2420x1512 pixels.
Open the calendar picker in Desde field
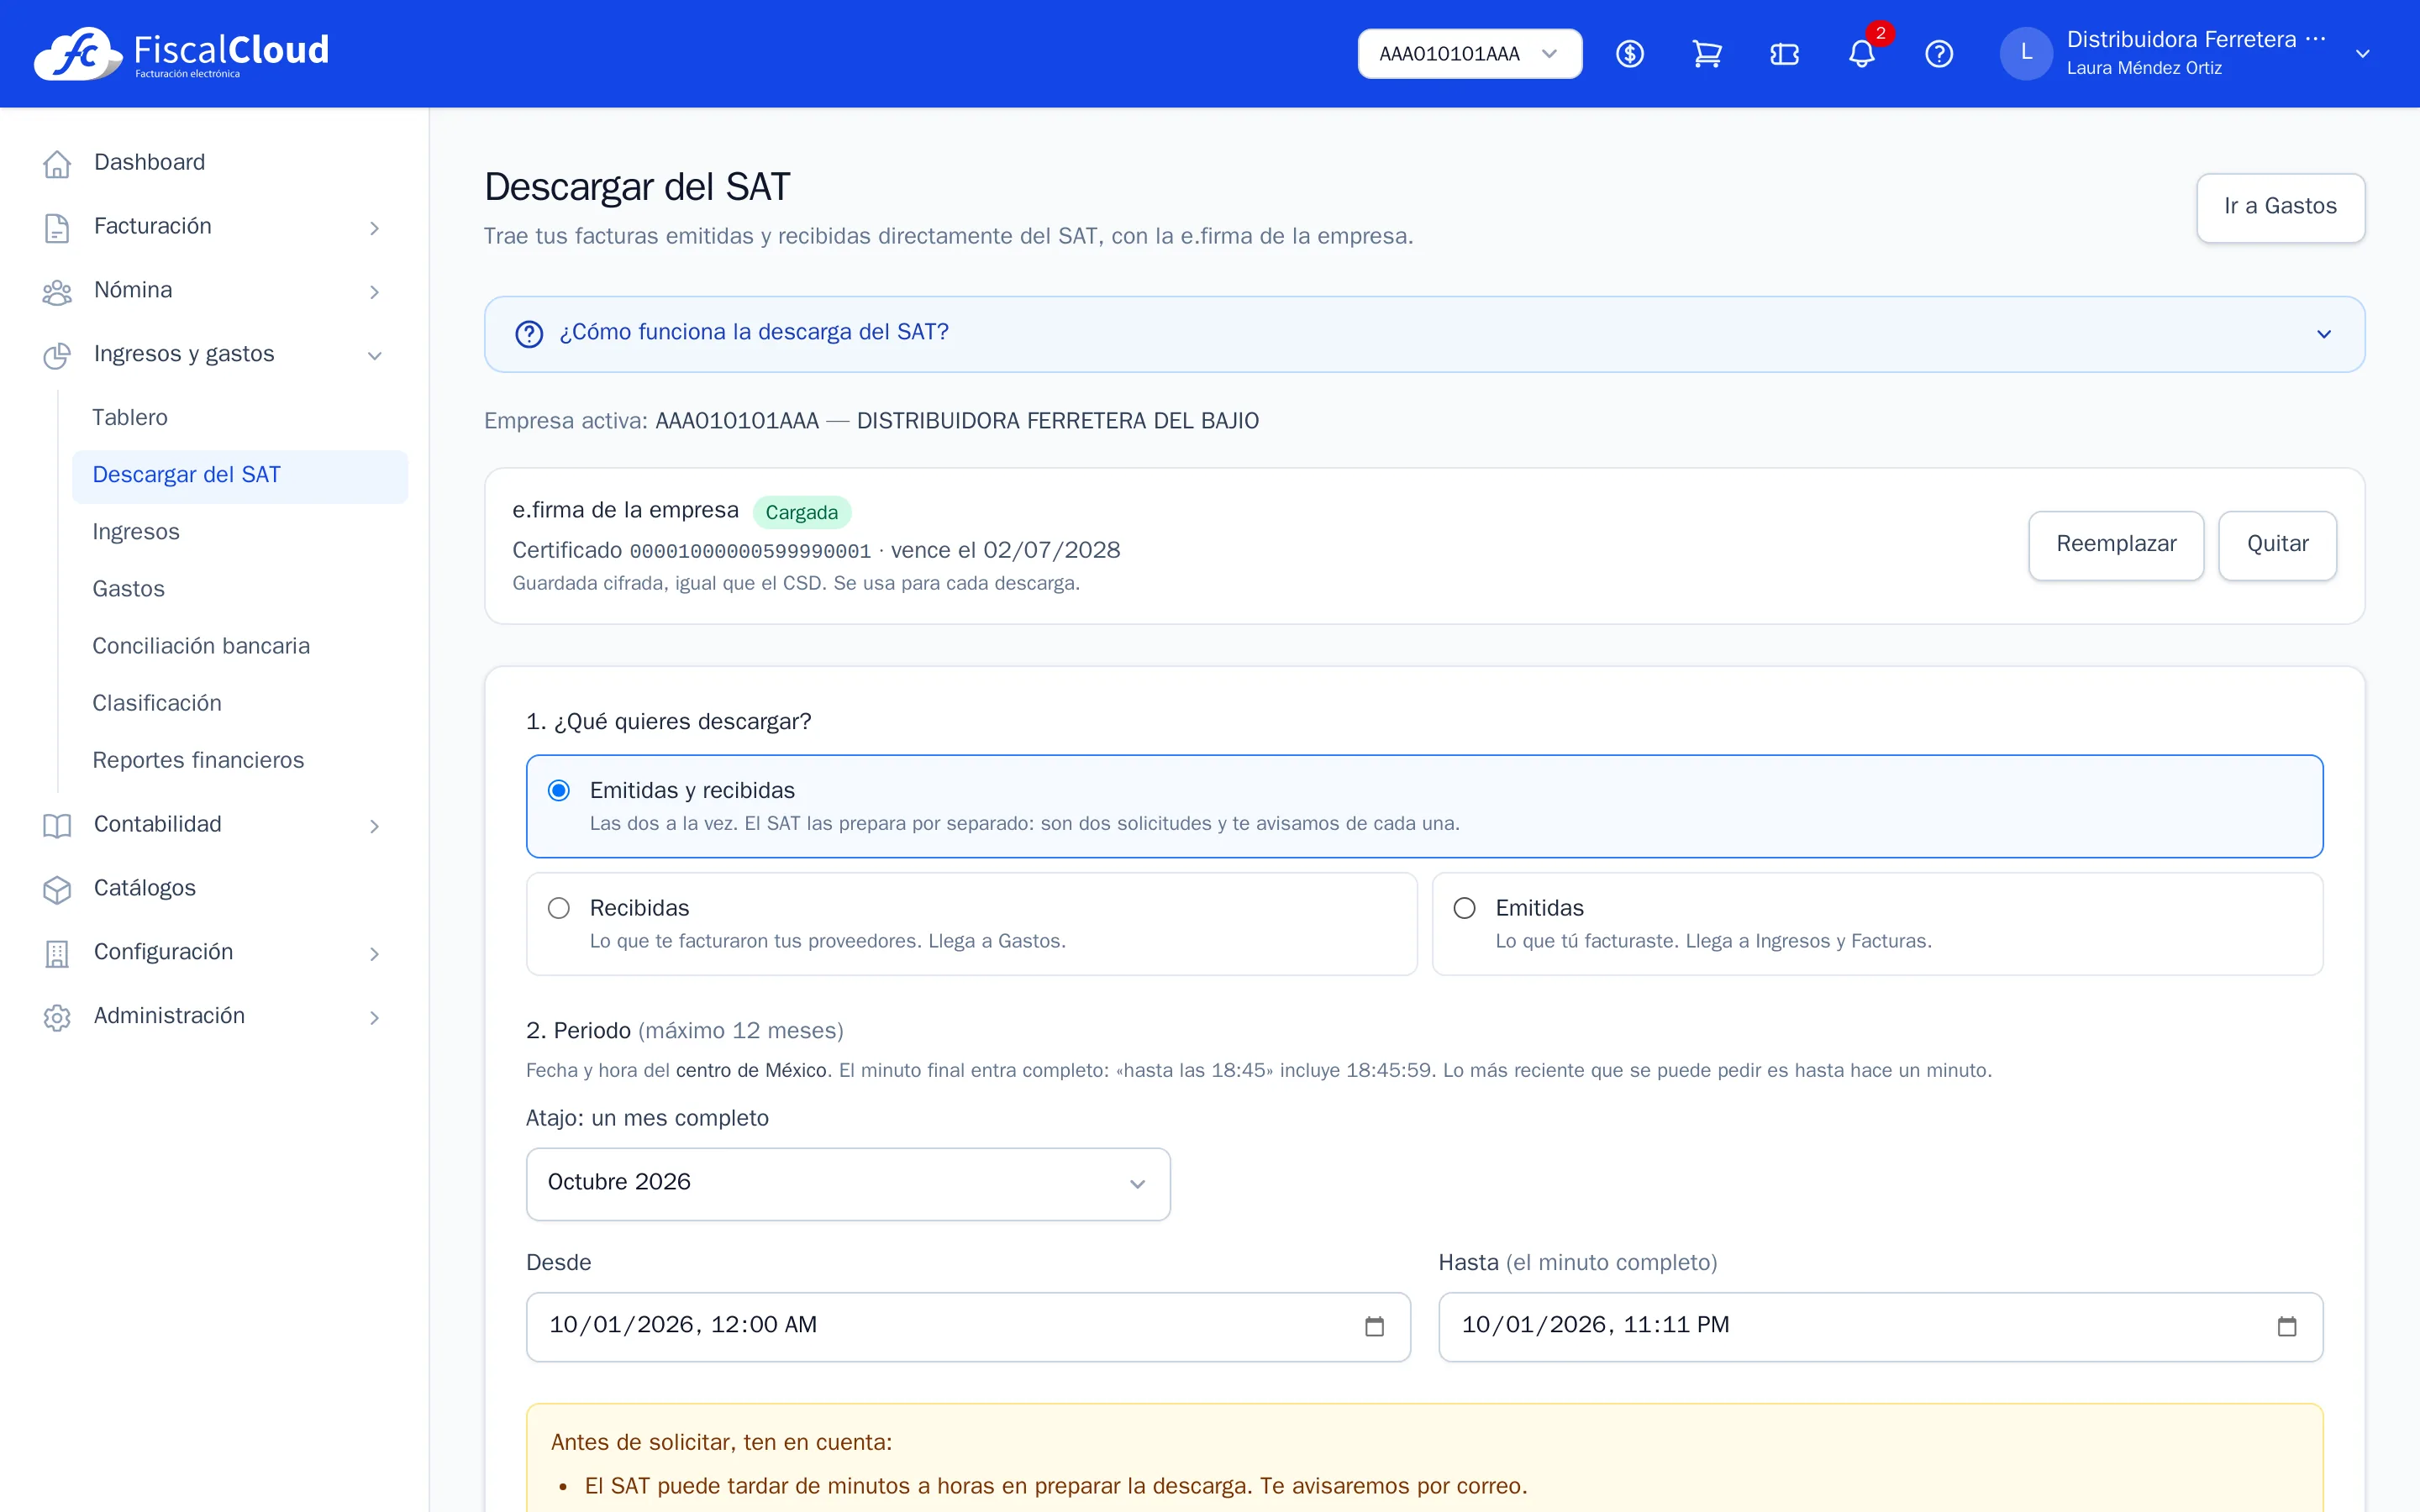[x=1374, y=1326]
